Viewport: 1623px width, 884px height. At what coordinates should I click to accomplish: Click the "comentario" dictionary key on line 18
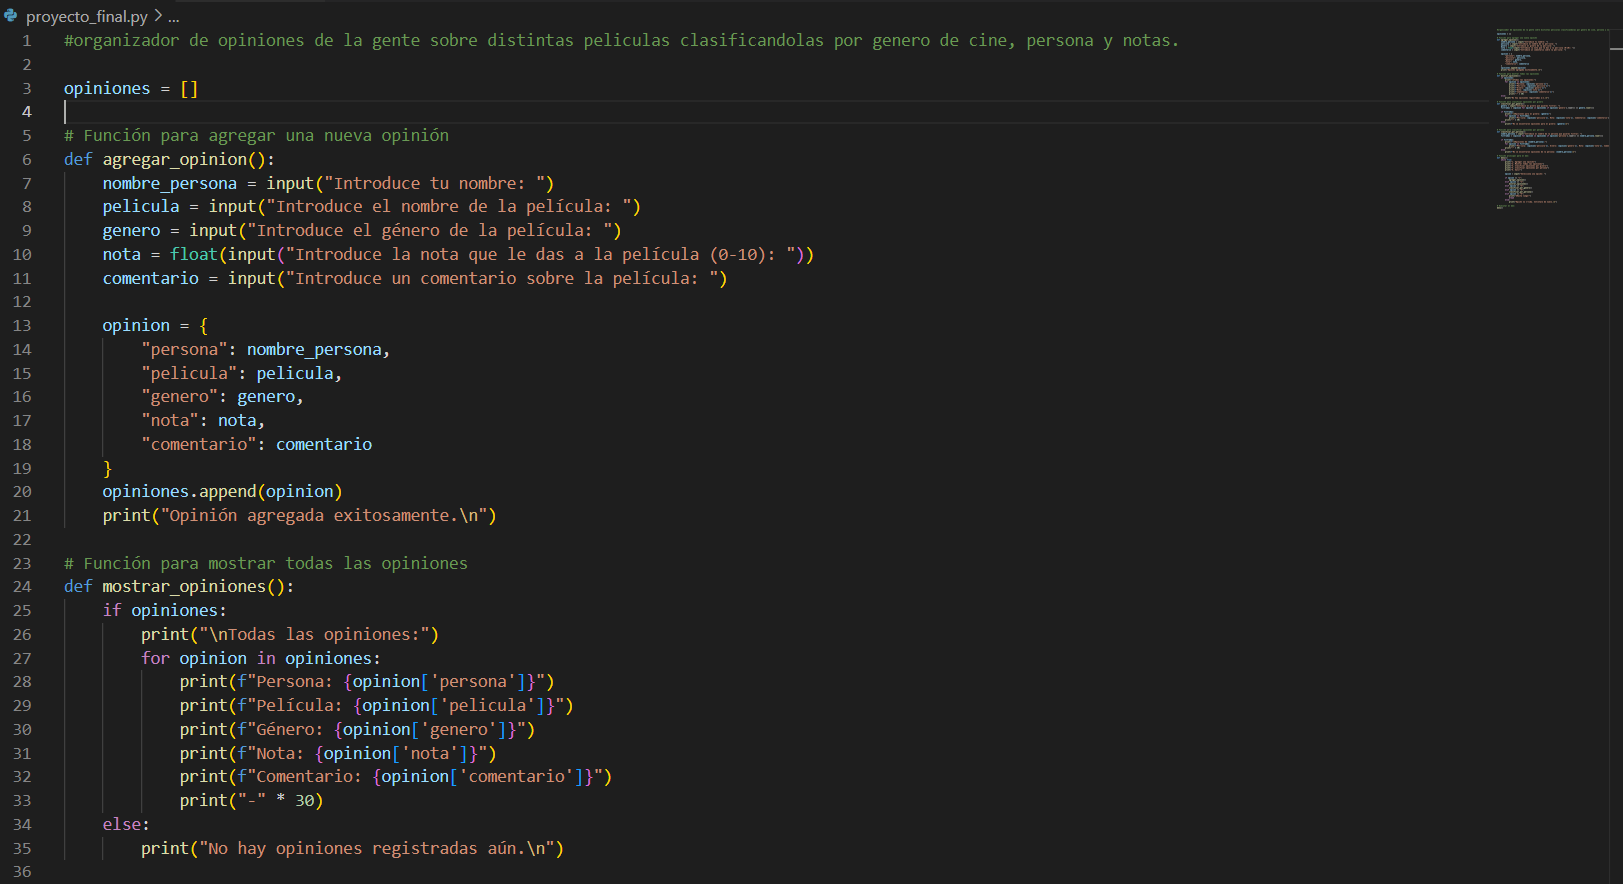click(x=199, y=445)
